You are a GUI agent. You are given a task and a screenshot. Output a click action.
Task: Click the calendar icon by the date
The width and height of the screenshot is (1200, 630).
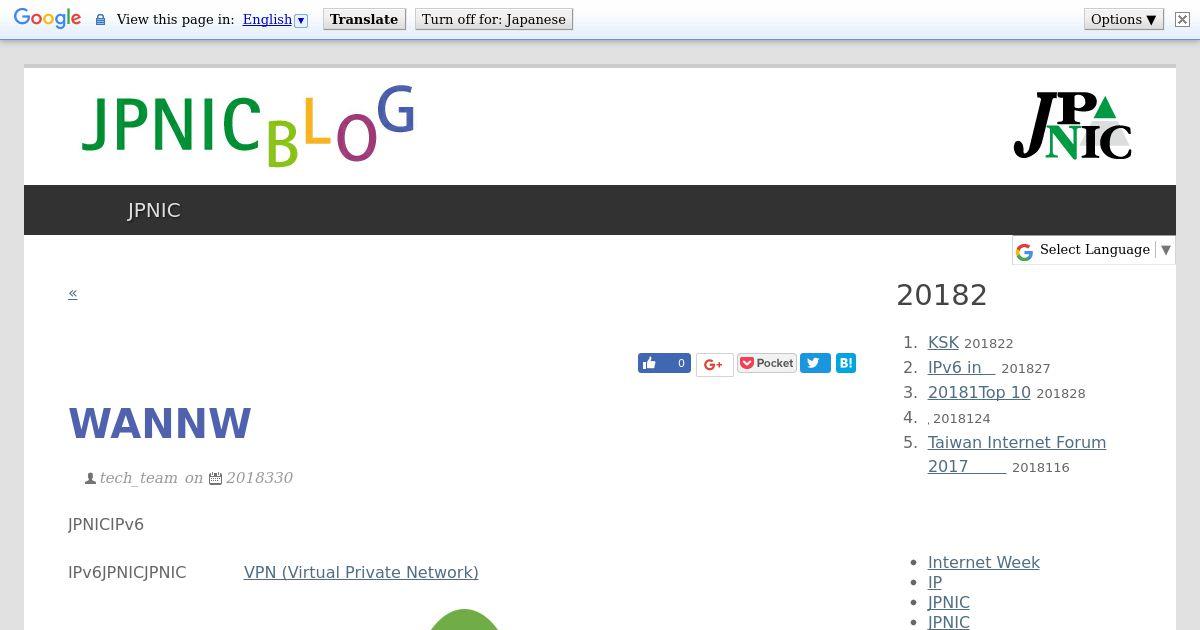coord(215,479)
